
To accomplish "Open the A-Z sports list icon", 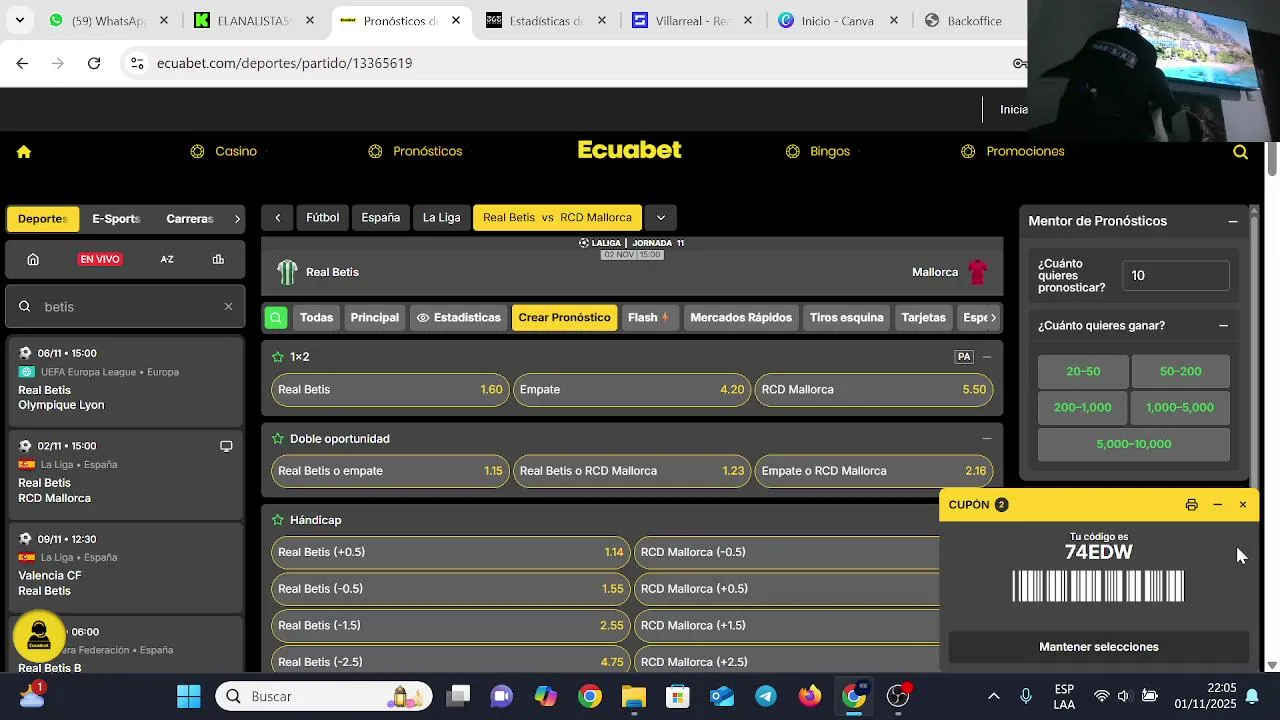I will 167,259.
